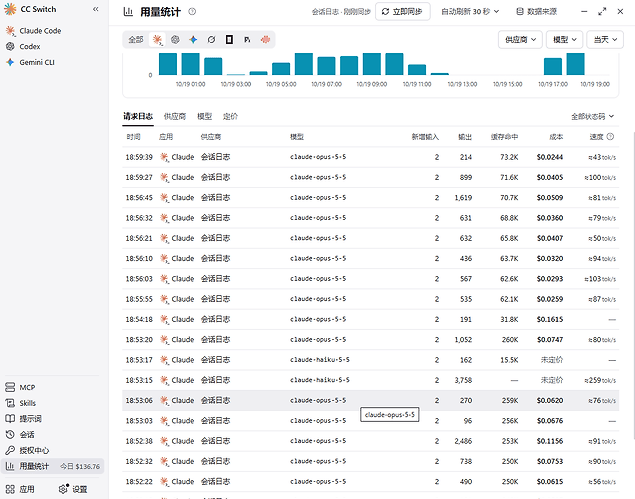
Task: Click cost $0.1615 in the 18:54:18 row
Action: (x=550, y=320)
